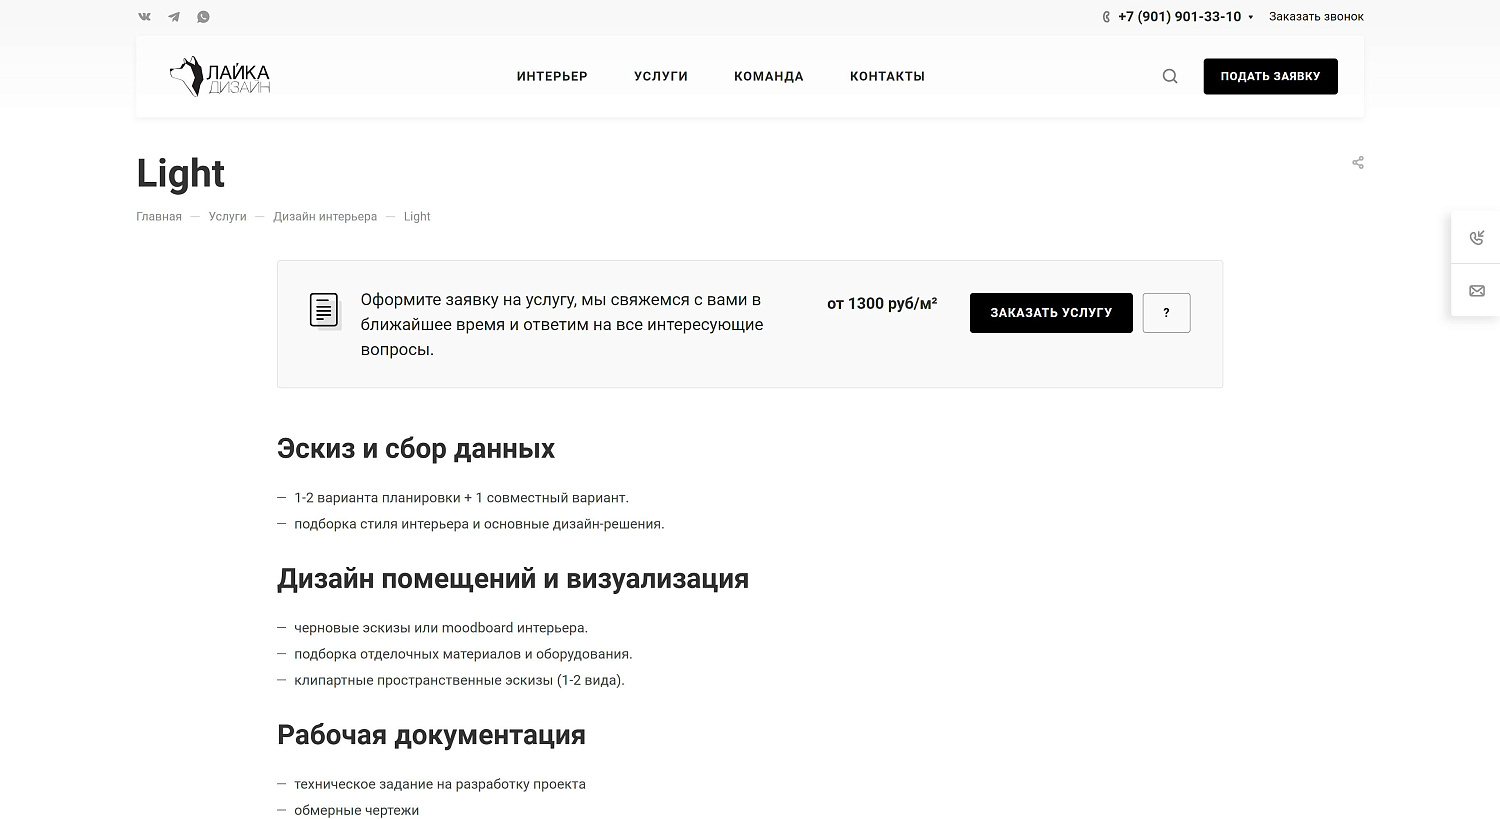This screenshot has height=819, width=1500.
Task: Click the document icon in the service request block
Action: click(x=324, y=310)
